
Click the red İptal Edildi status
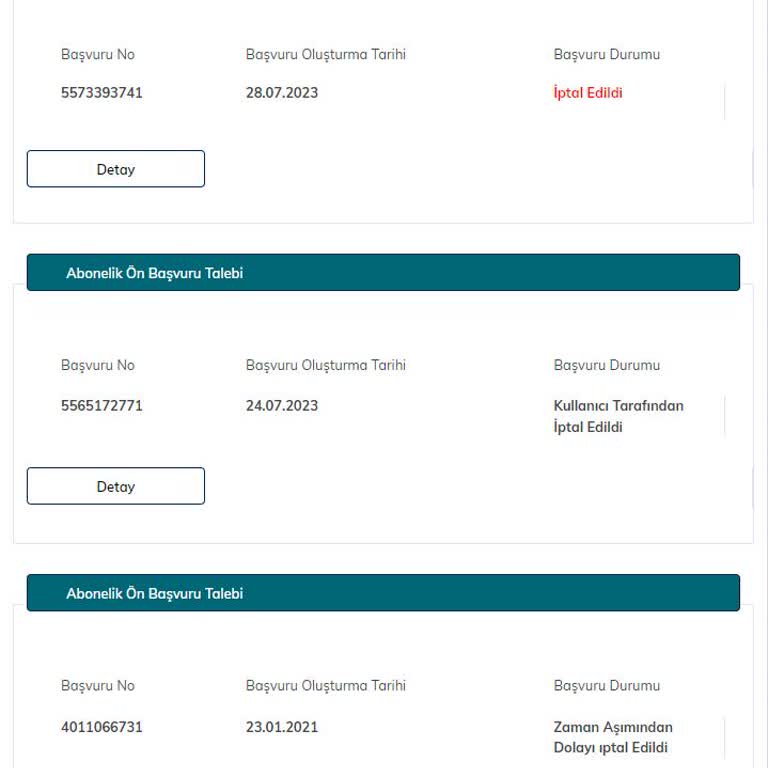click(588, 93)
